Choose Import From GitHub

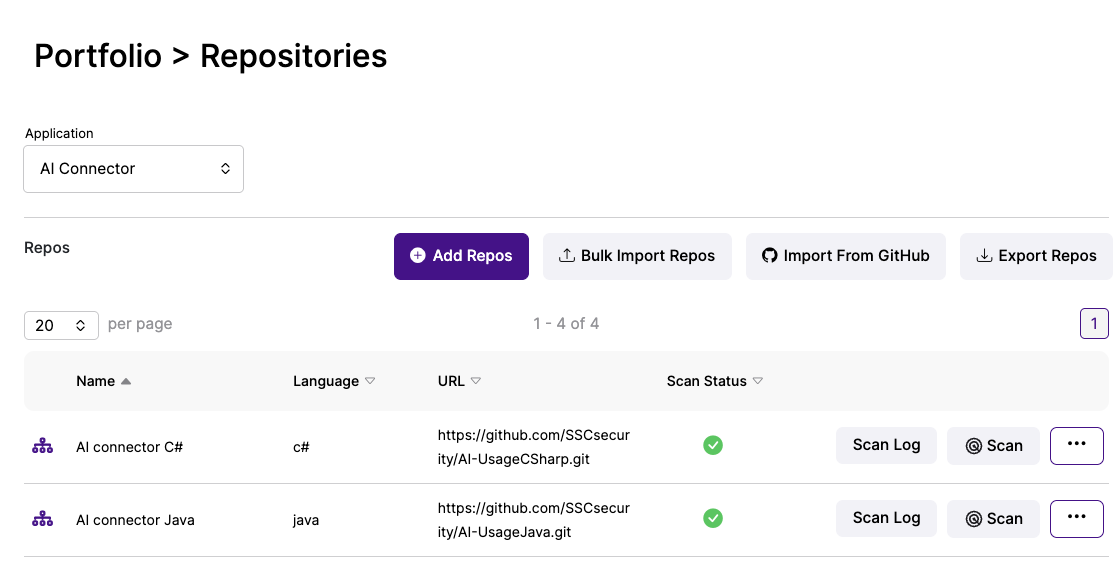click(846, 256)
